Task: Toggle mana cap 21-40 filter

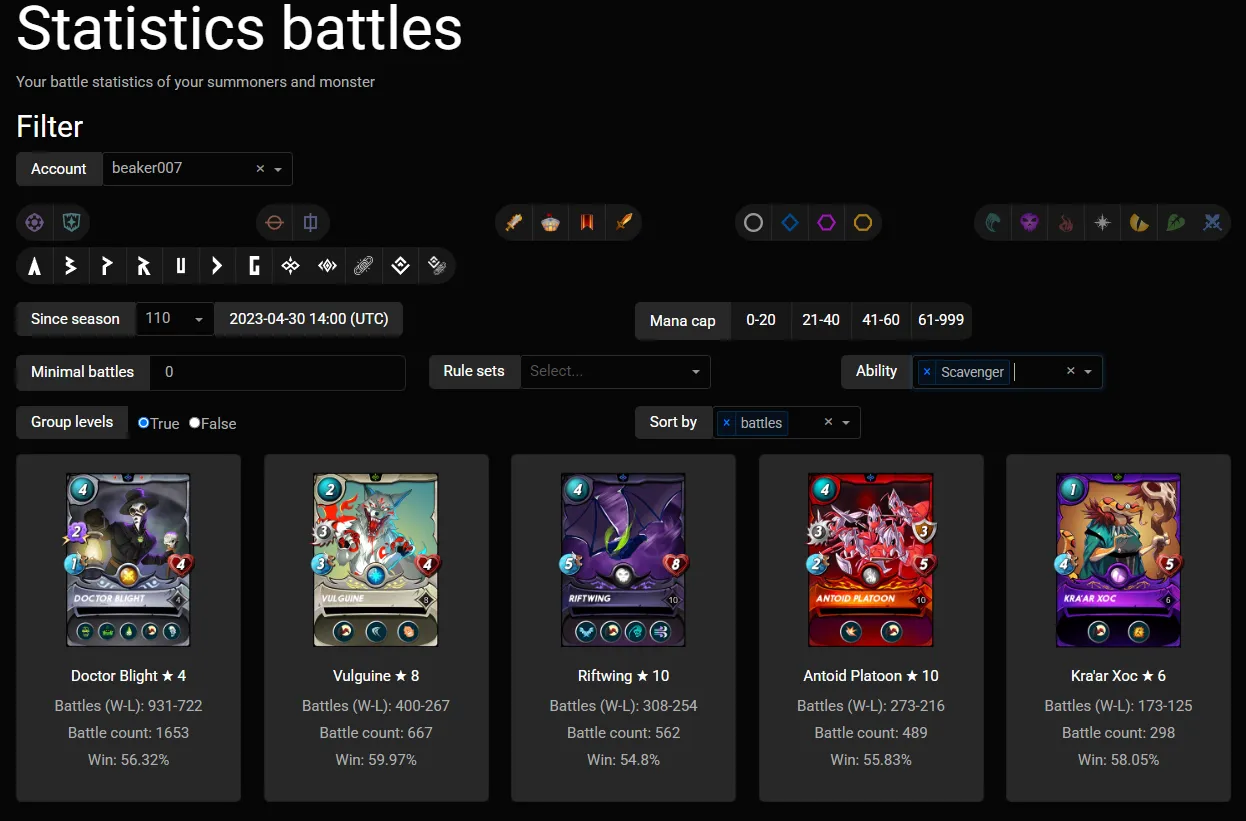Action: 821,320
